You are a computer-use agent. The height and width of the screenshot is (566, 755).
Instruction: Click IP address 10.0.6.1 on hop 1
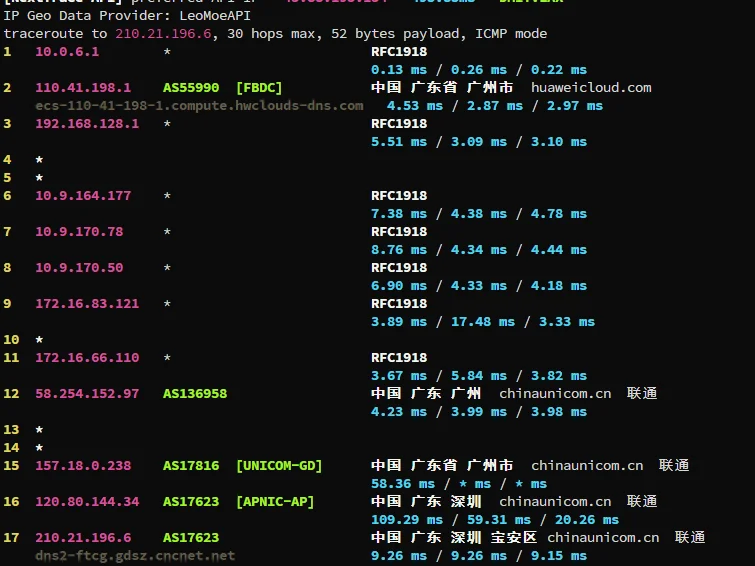pyautogui.click(x=67, y=52)
